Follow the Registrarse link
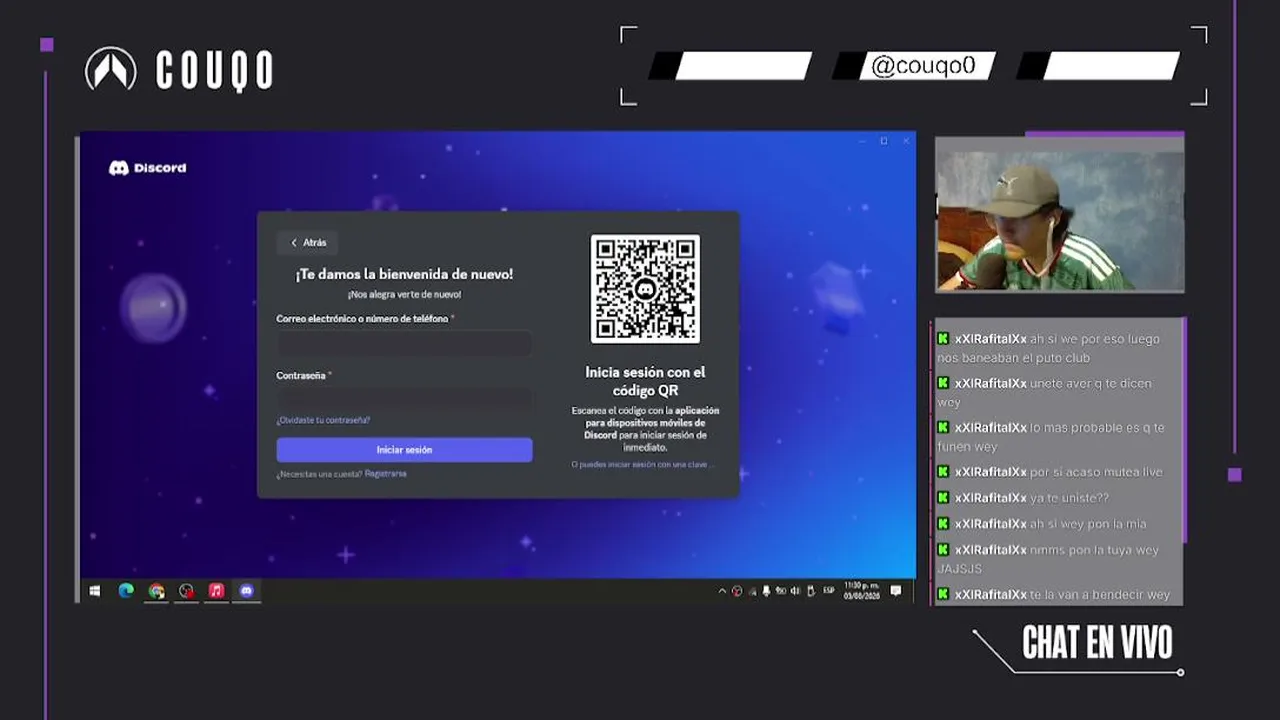Image resolution: width=1280 pixels, height=720 pixels. (x=386, y=474)
